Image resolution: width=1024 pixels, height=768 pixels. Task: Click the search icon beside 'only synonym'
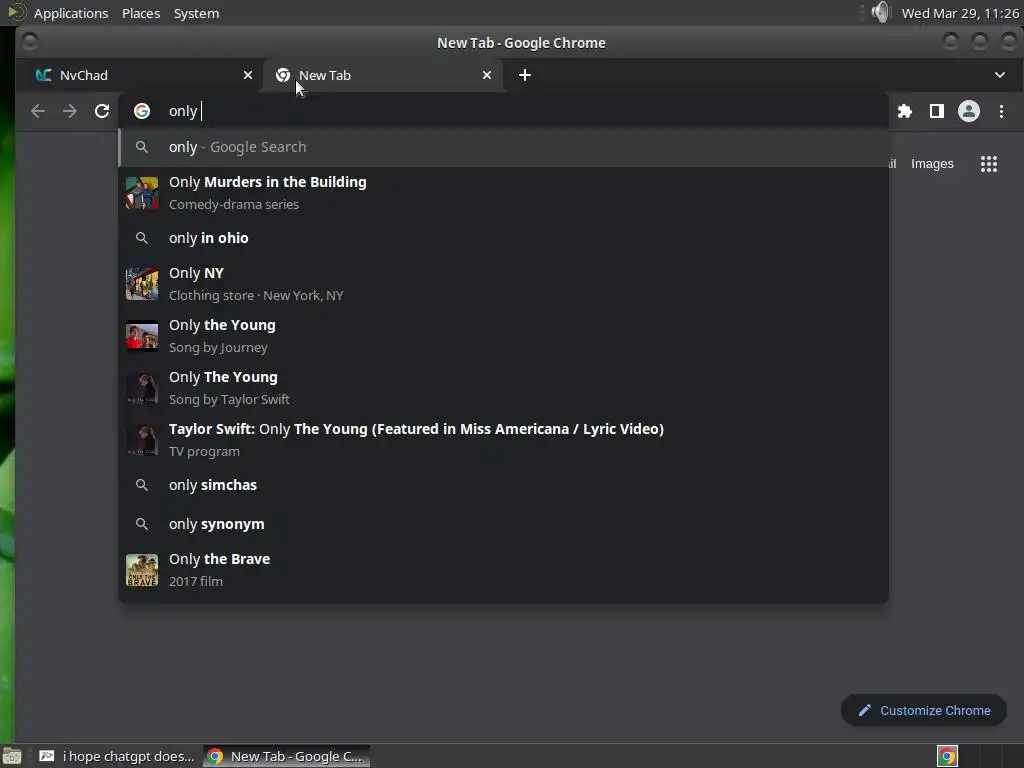(142, 524)
